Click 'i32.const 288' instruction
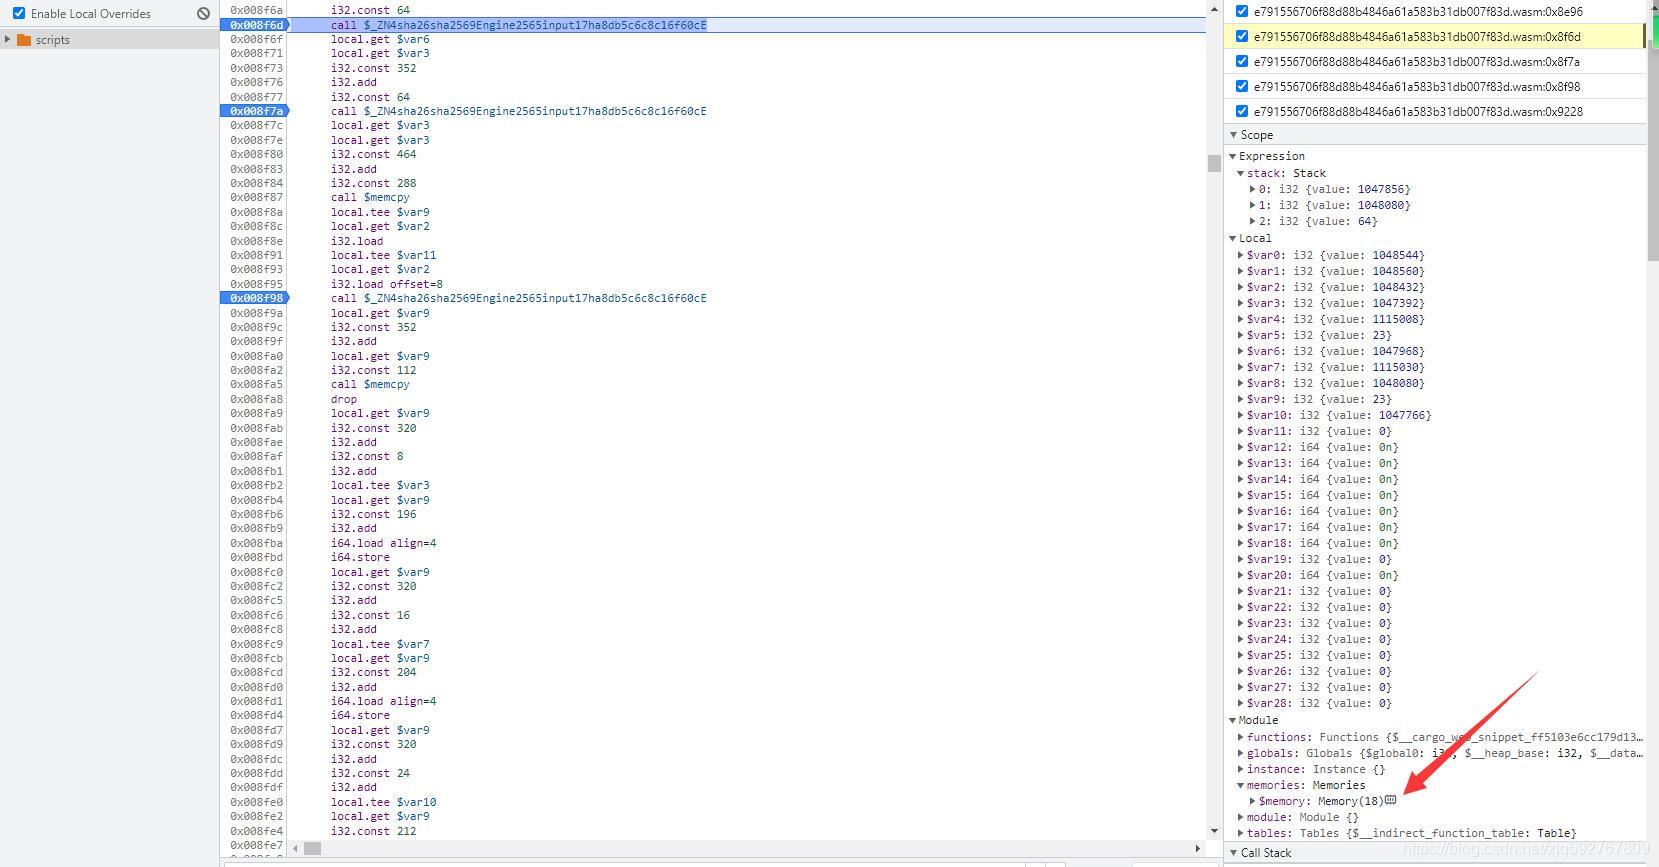1659x867 pixels. [373, 183]
